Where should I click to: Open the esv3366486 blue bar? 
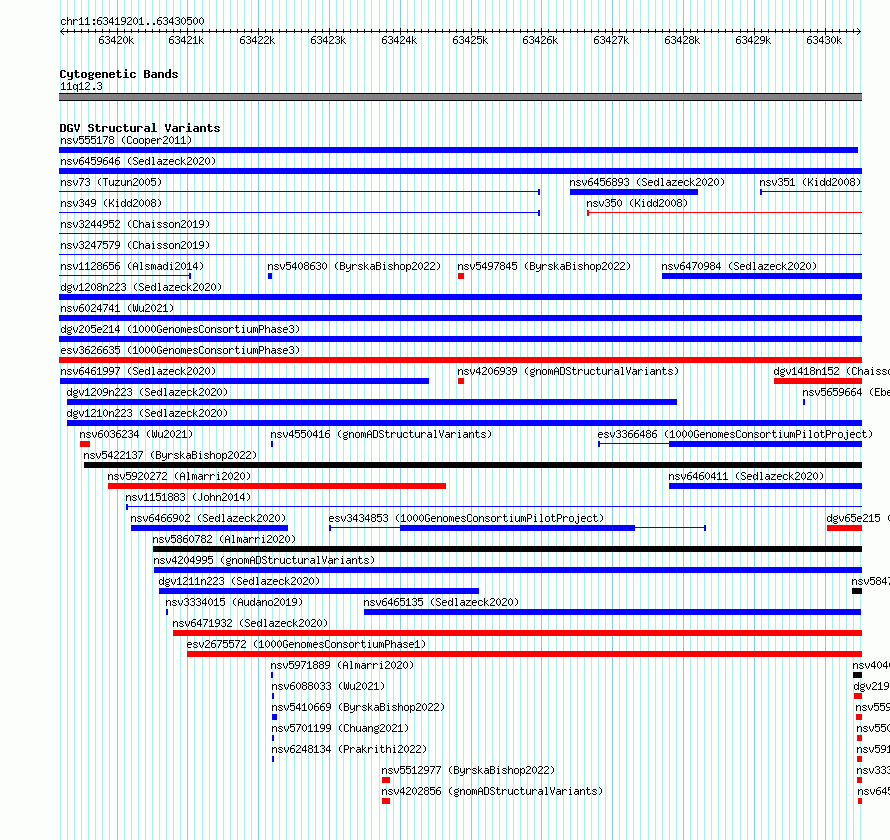765,444
